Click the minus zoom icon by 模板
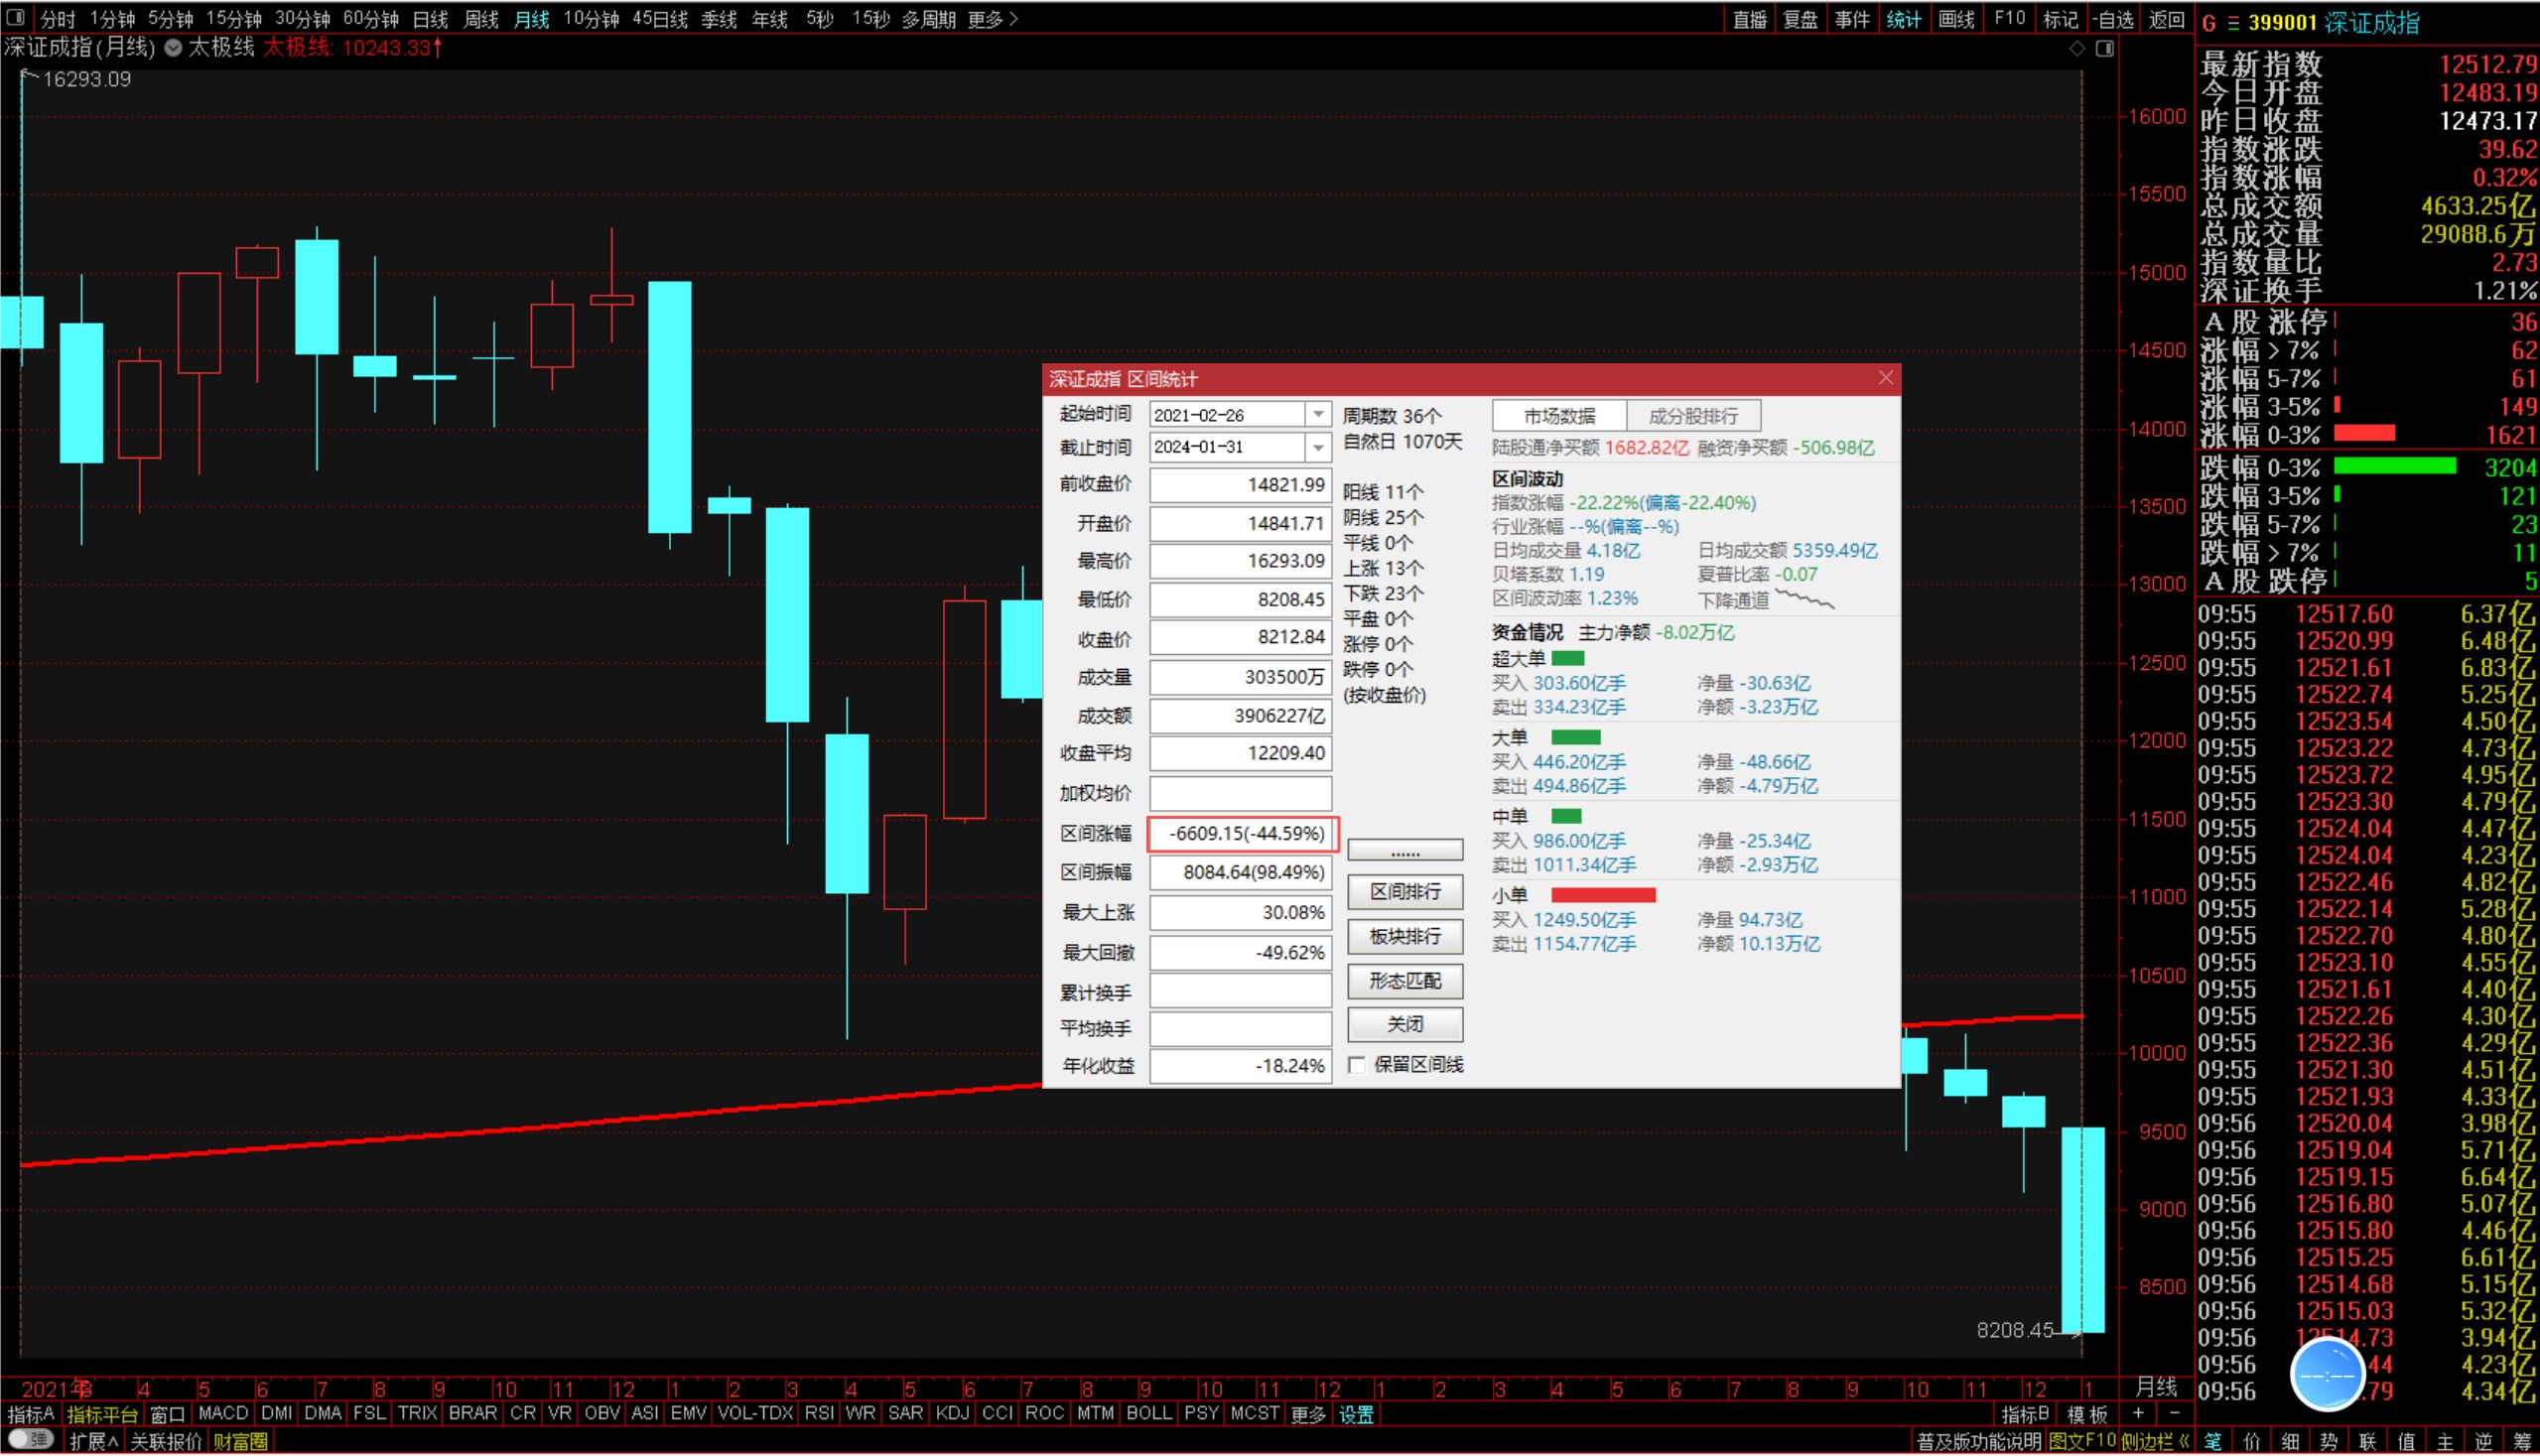Viewport: 2540px width, 1456px height. [2174, 1413]
